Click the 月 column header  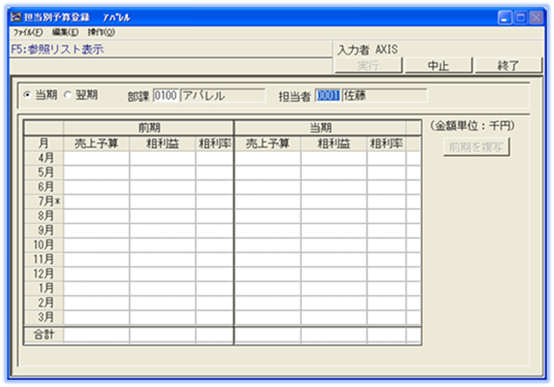pos(43,143)
